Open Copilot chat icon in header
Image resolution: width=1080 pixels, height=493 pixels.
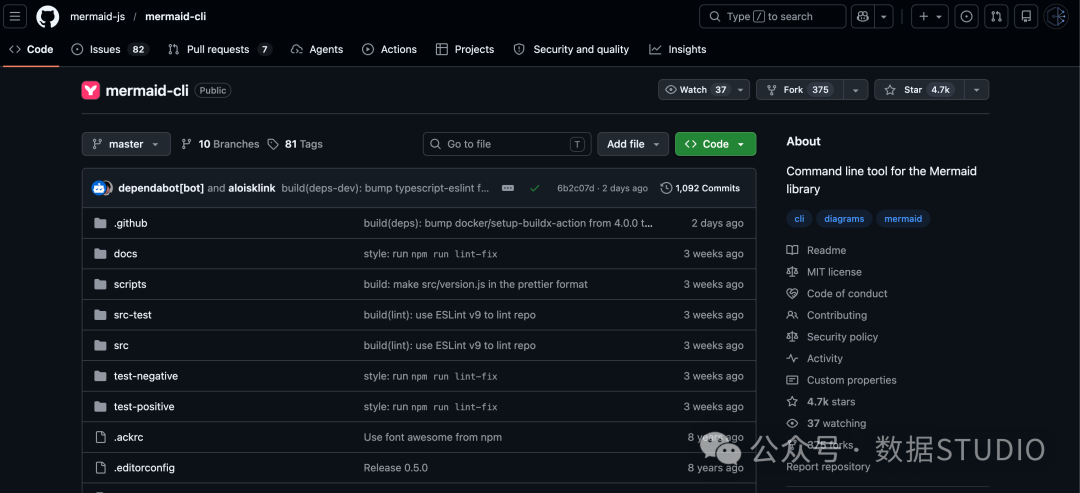(862, 17)
